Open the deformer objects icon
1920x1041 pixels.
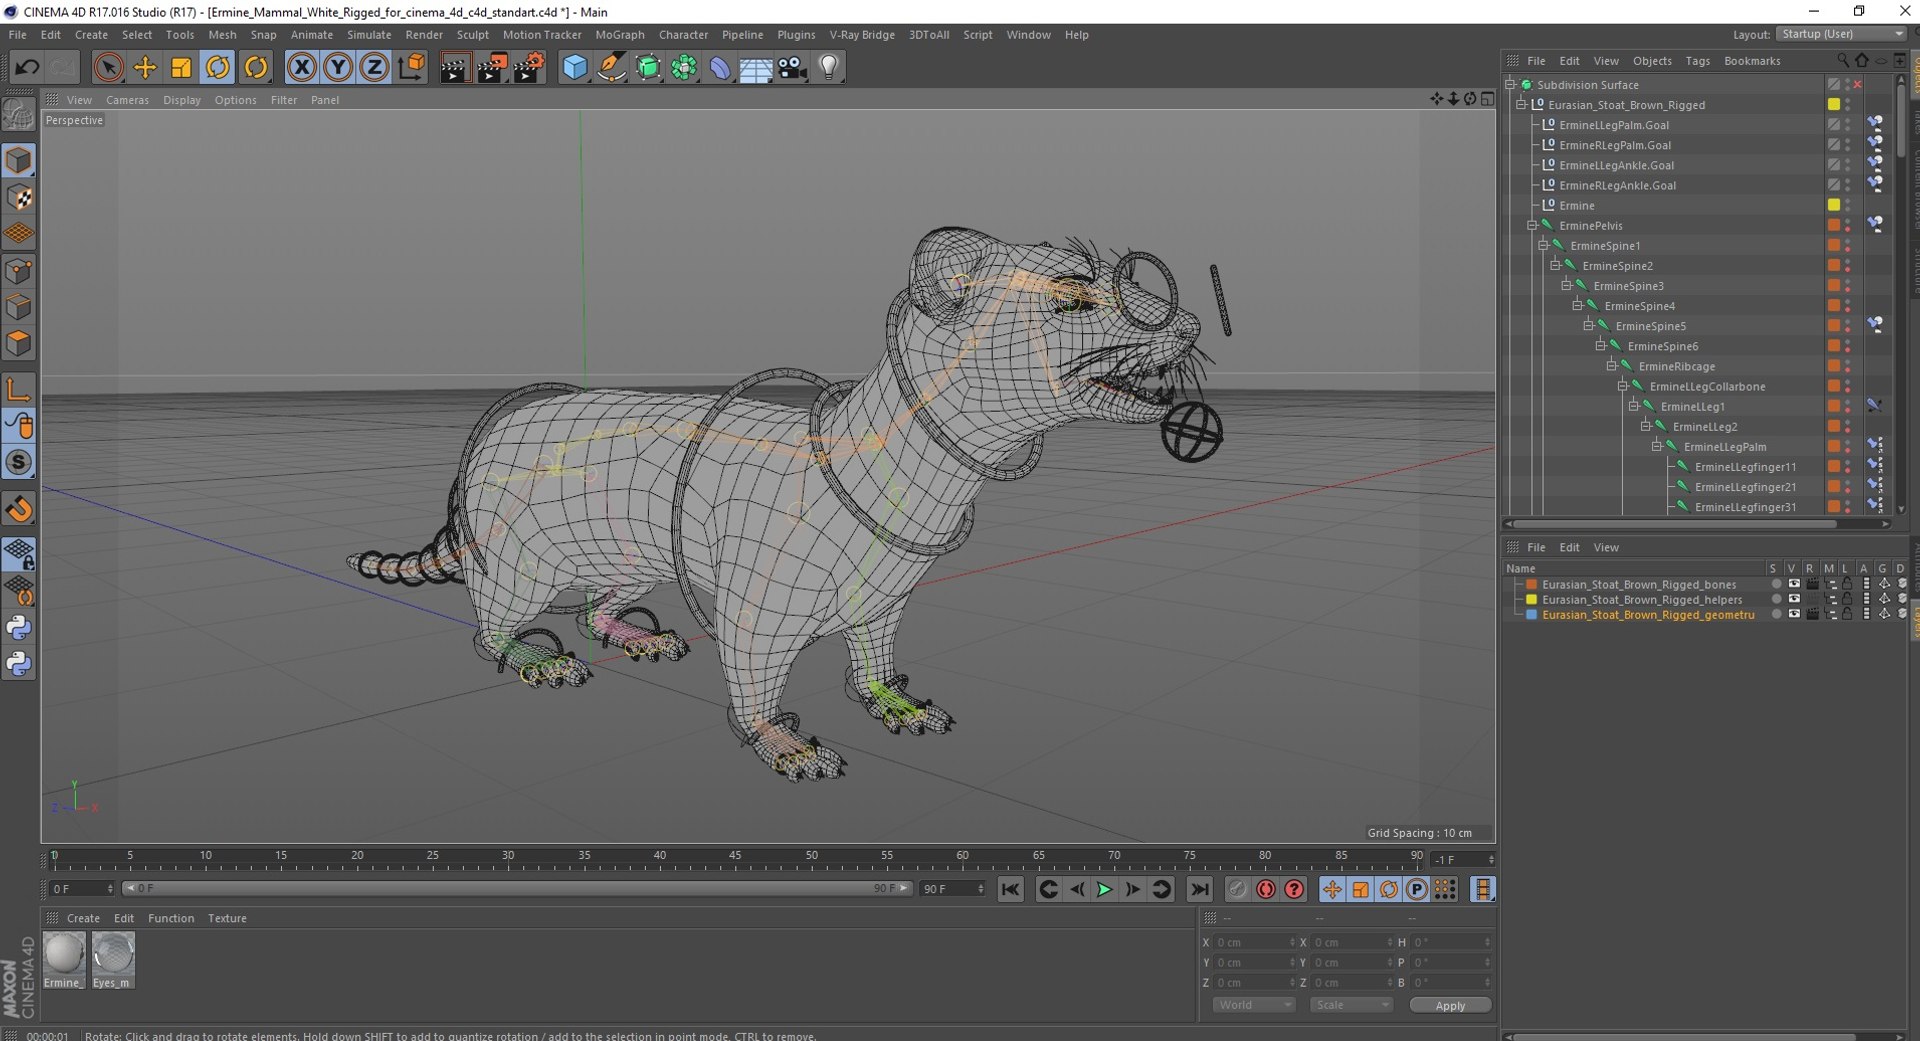[720, 67]
